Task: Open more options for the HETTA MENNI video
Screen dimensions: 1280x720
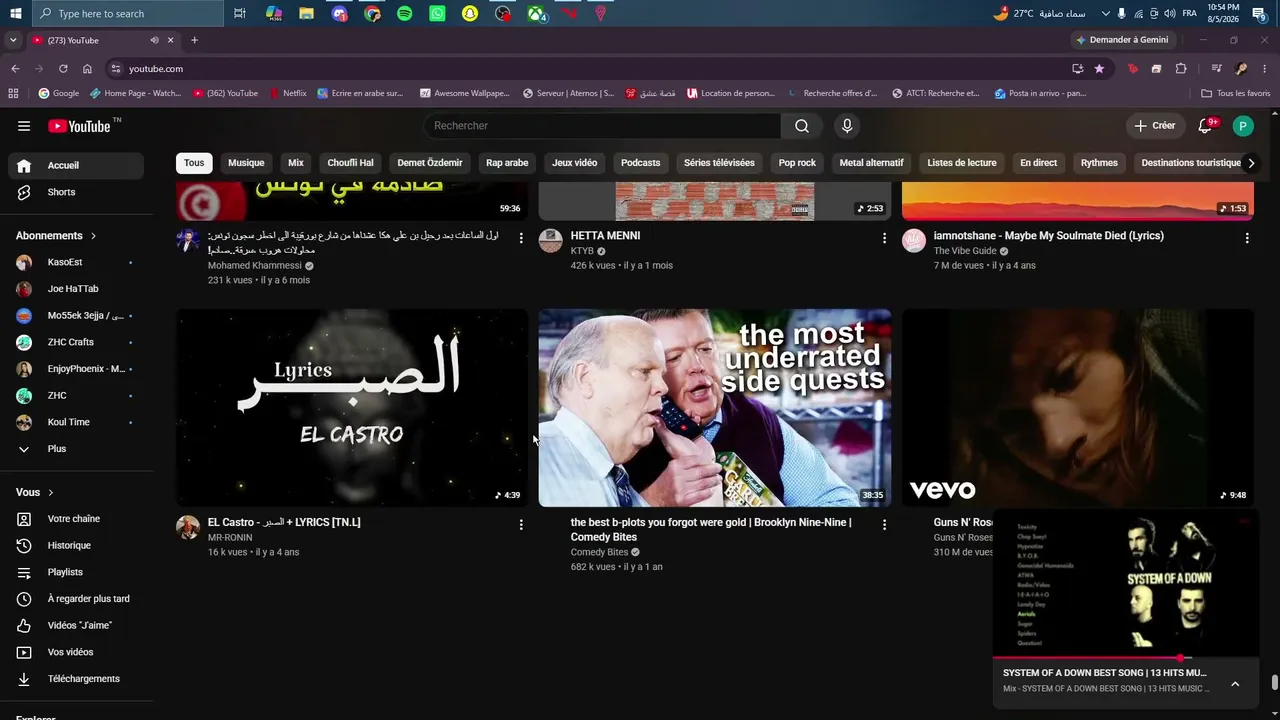Action: point(884,238)
